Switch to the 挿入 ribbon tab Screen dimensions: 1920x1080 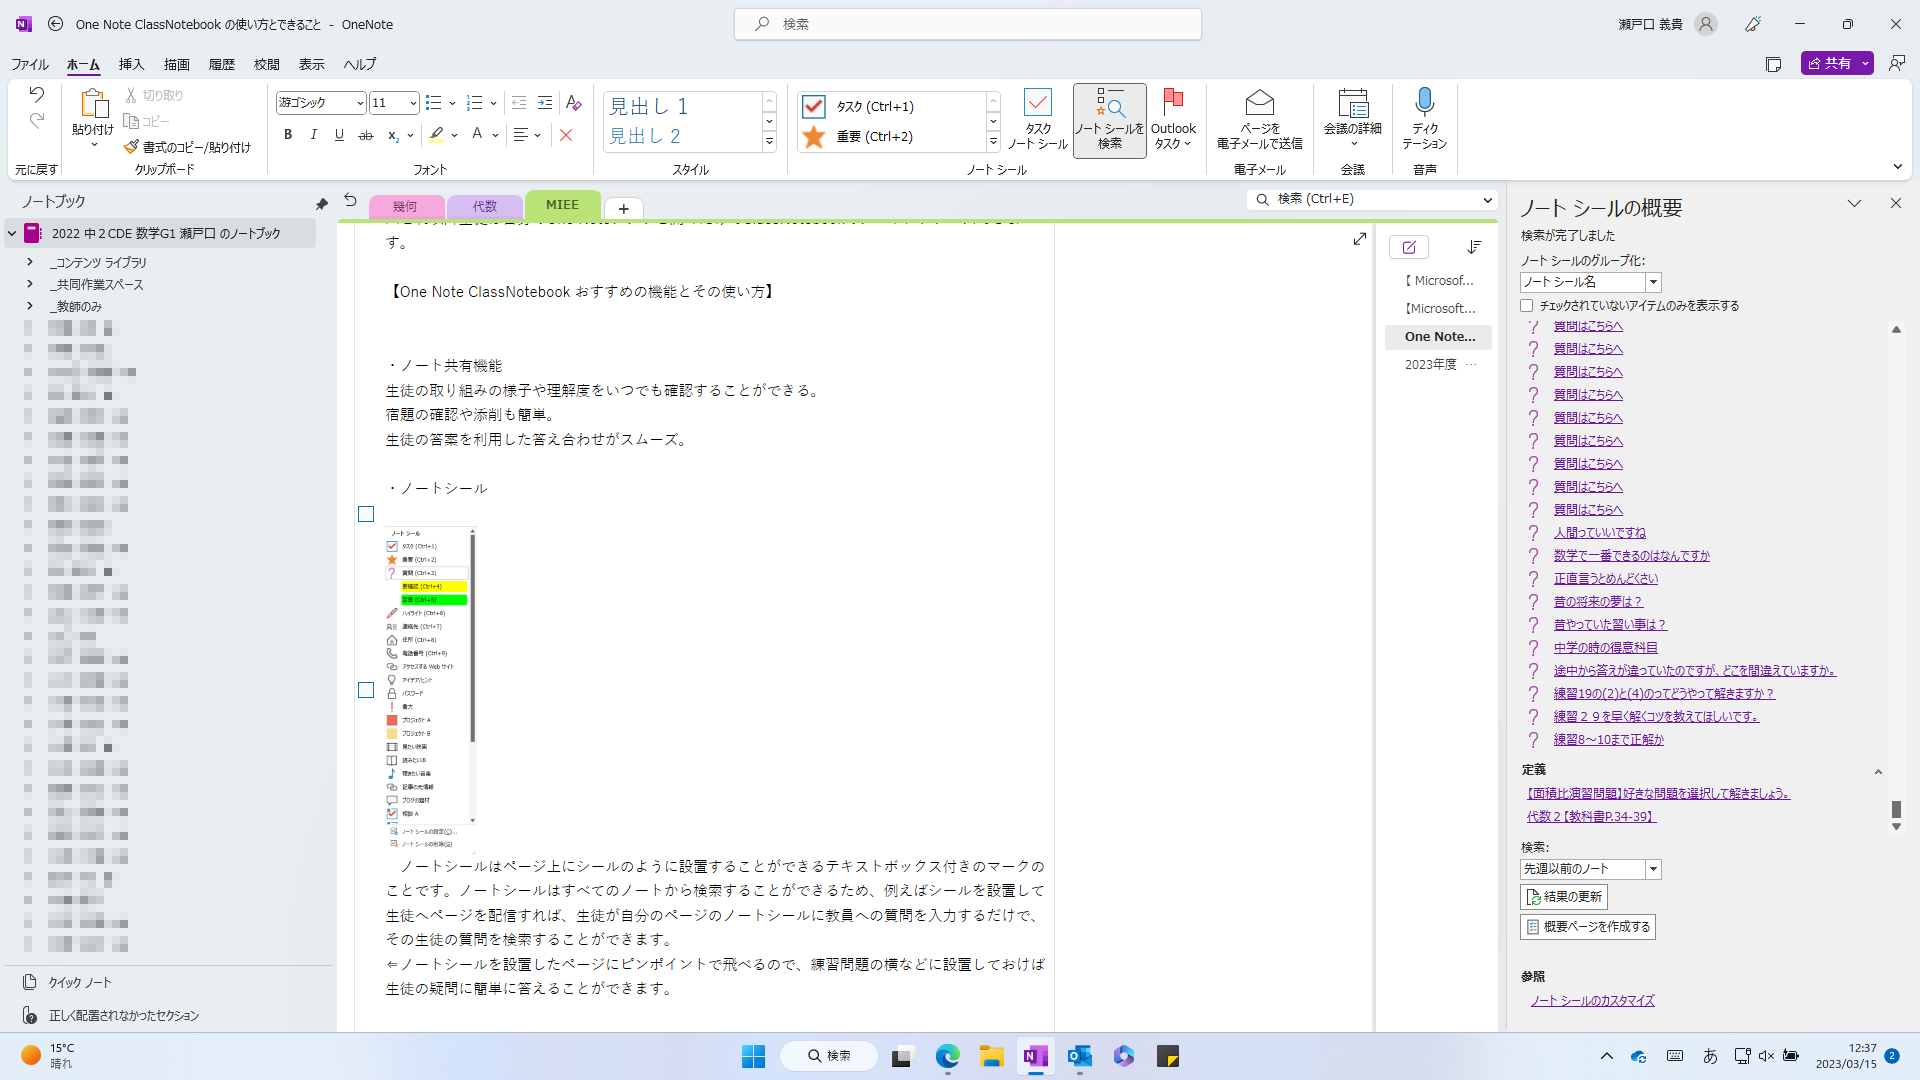click(x=131, y=64)
